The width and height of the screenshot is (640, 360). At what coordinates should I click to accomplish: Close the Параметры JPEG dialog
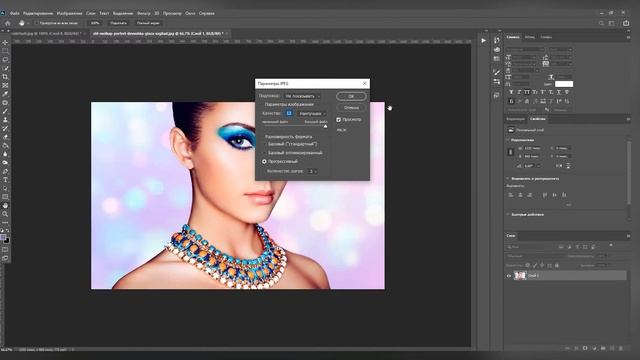coord(365,83)
